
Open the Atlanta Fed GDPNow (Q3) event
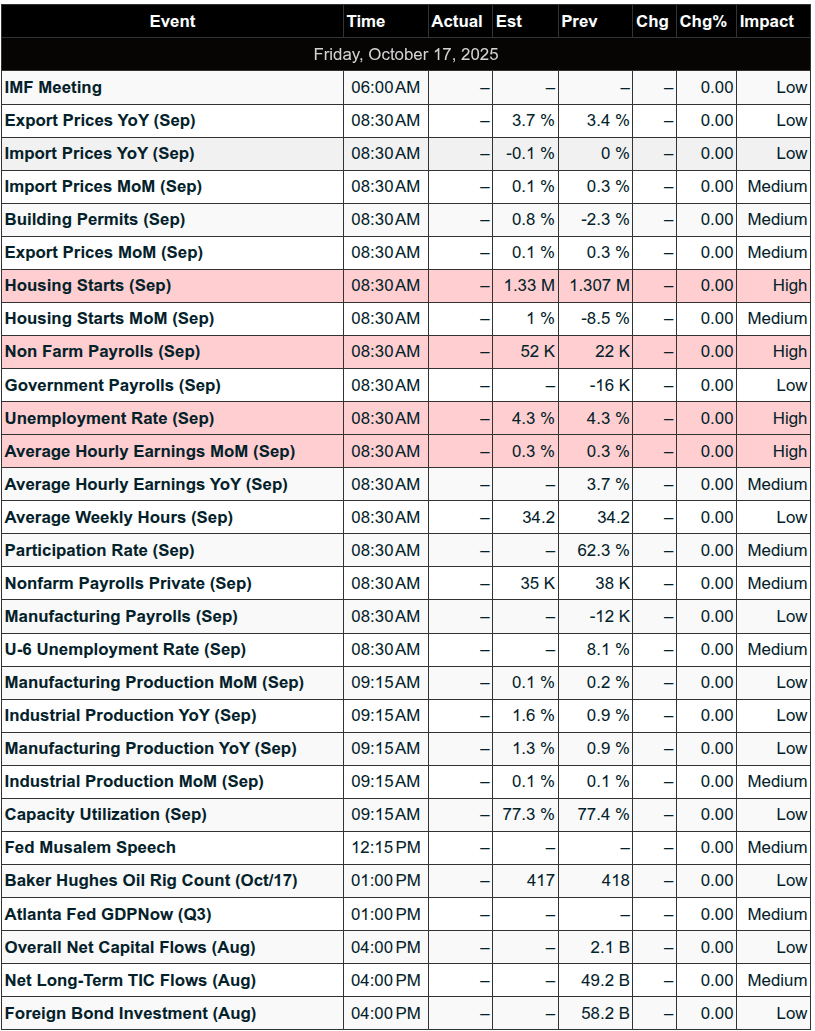pyautogui.click(x=108, y=914)
